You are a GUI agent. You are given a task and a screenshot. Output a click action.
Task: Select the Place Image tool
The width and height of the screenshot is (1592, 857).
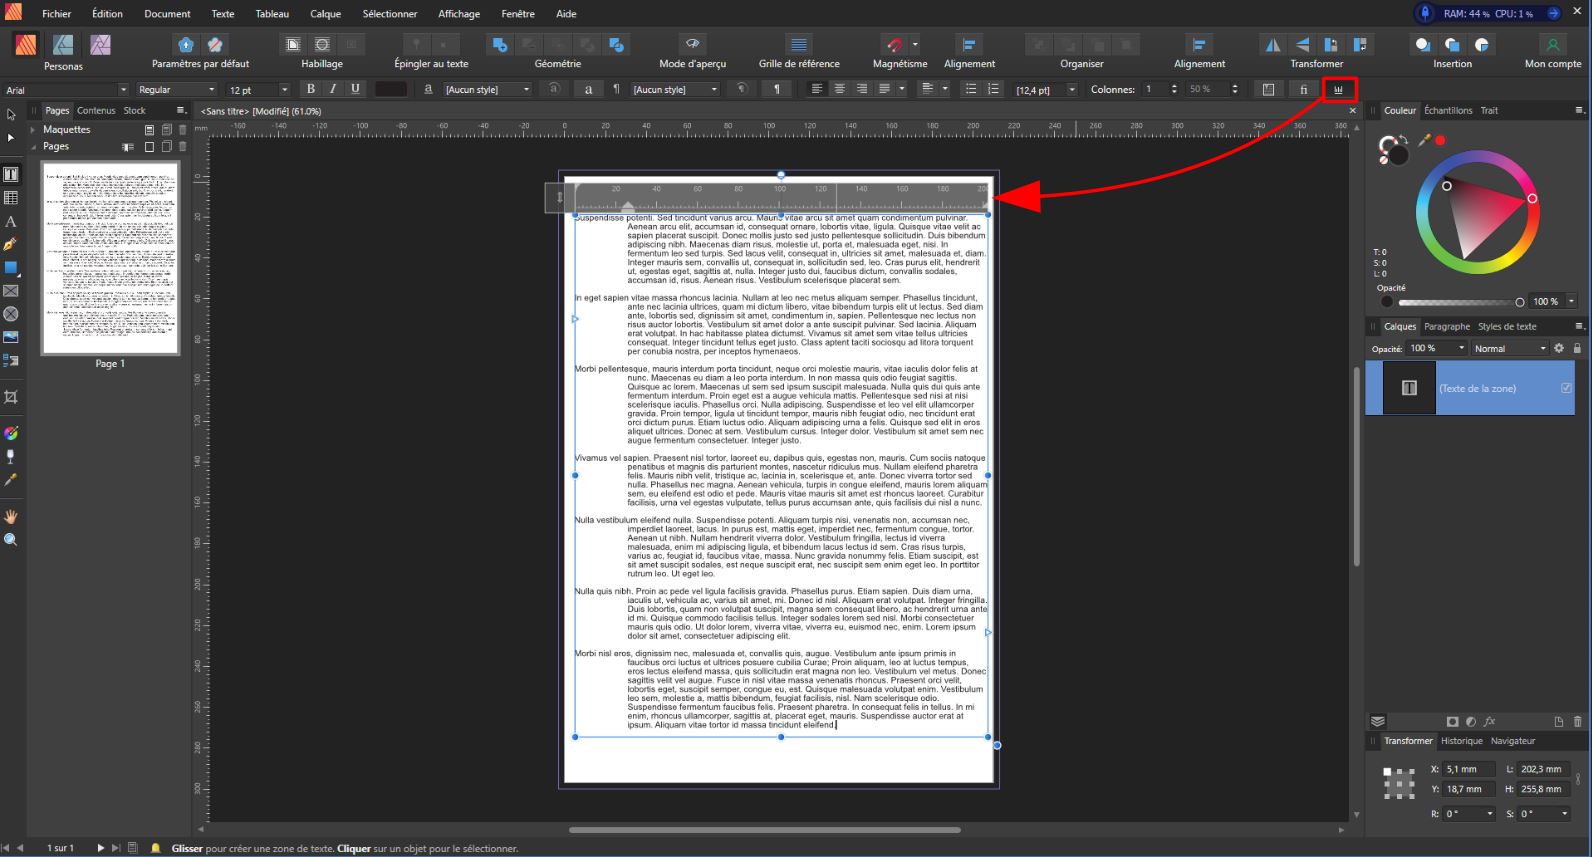point(11,337)
